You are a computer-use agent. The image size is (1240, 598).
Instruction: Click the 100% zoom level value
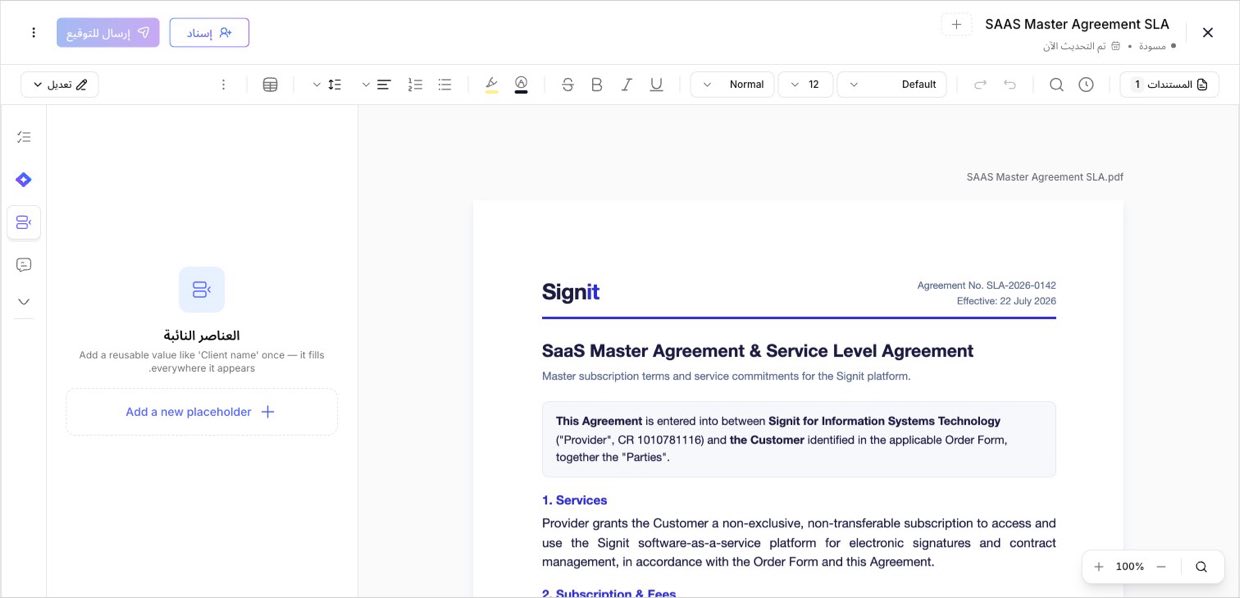[1130, 567]
